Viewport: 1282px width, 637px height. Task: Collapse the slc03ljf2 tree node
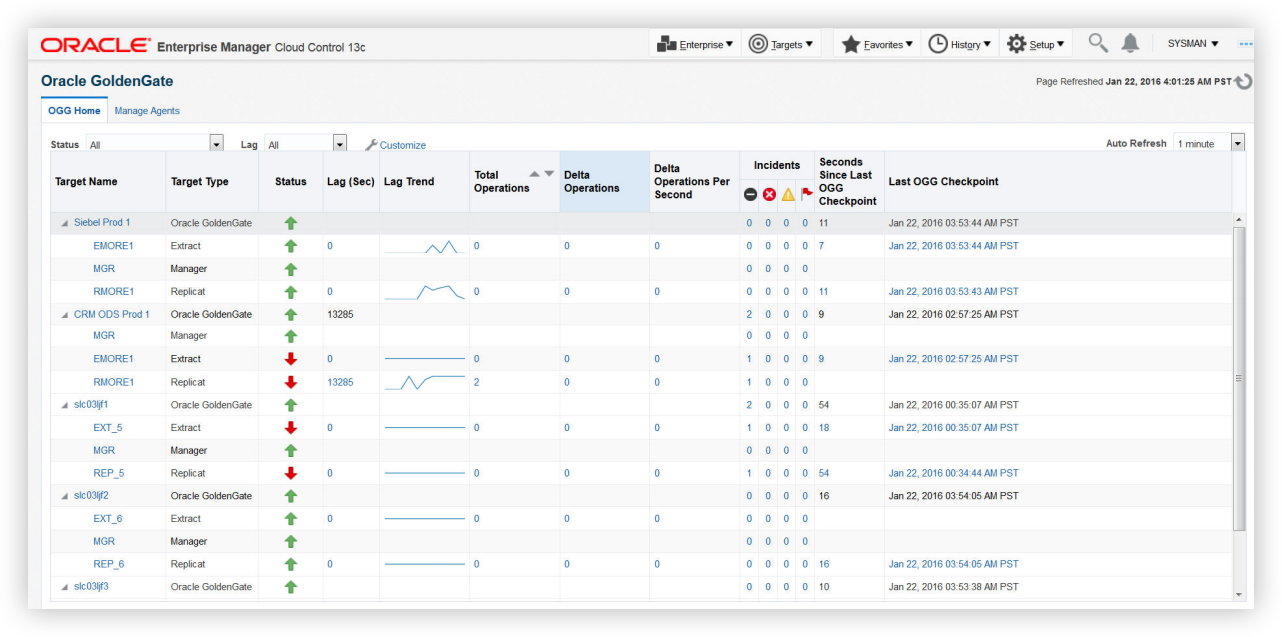tap(65, 496)
